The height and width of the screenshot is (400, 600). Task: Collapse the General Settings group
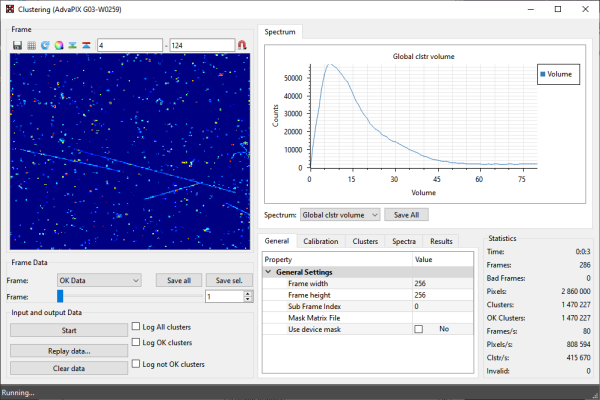268,272
